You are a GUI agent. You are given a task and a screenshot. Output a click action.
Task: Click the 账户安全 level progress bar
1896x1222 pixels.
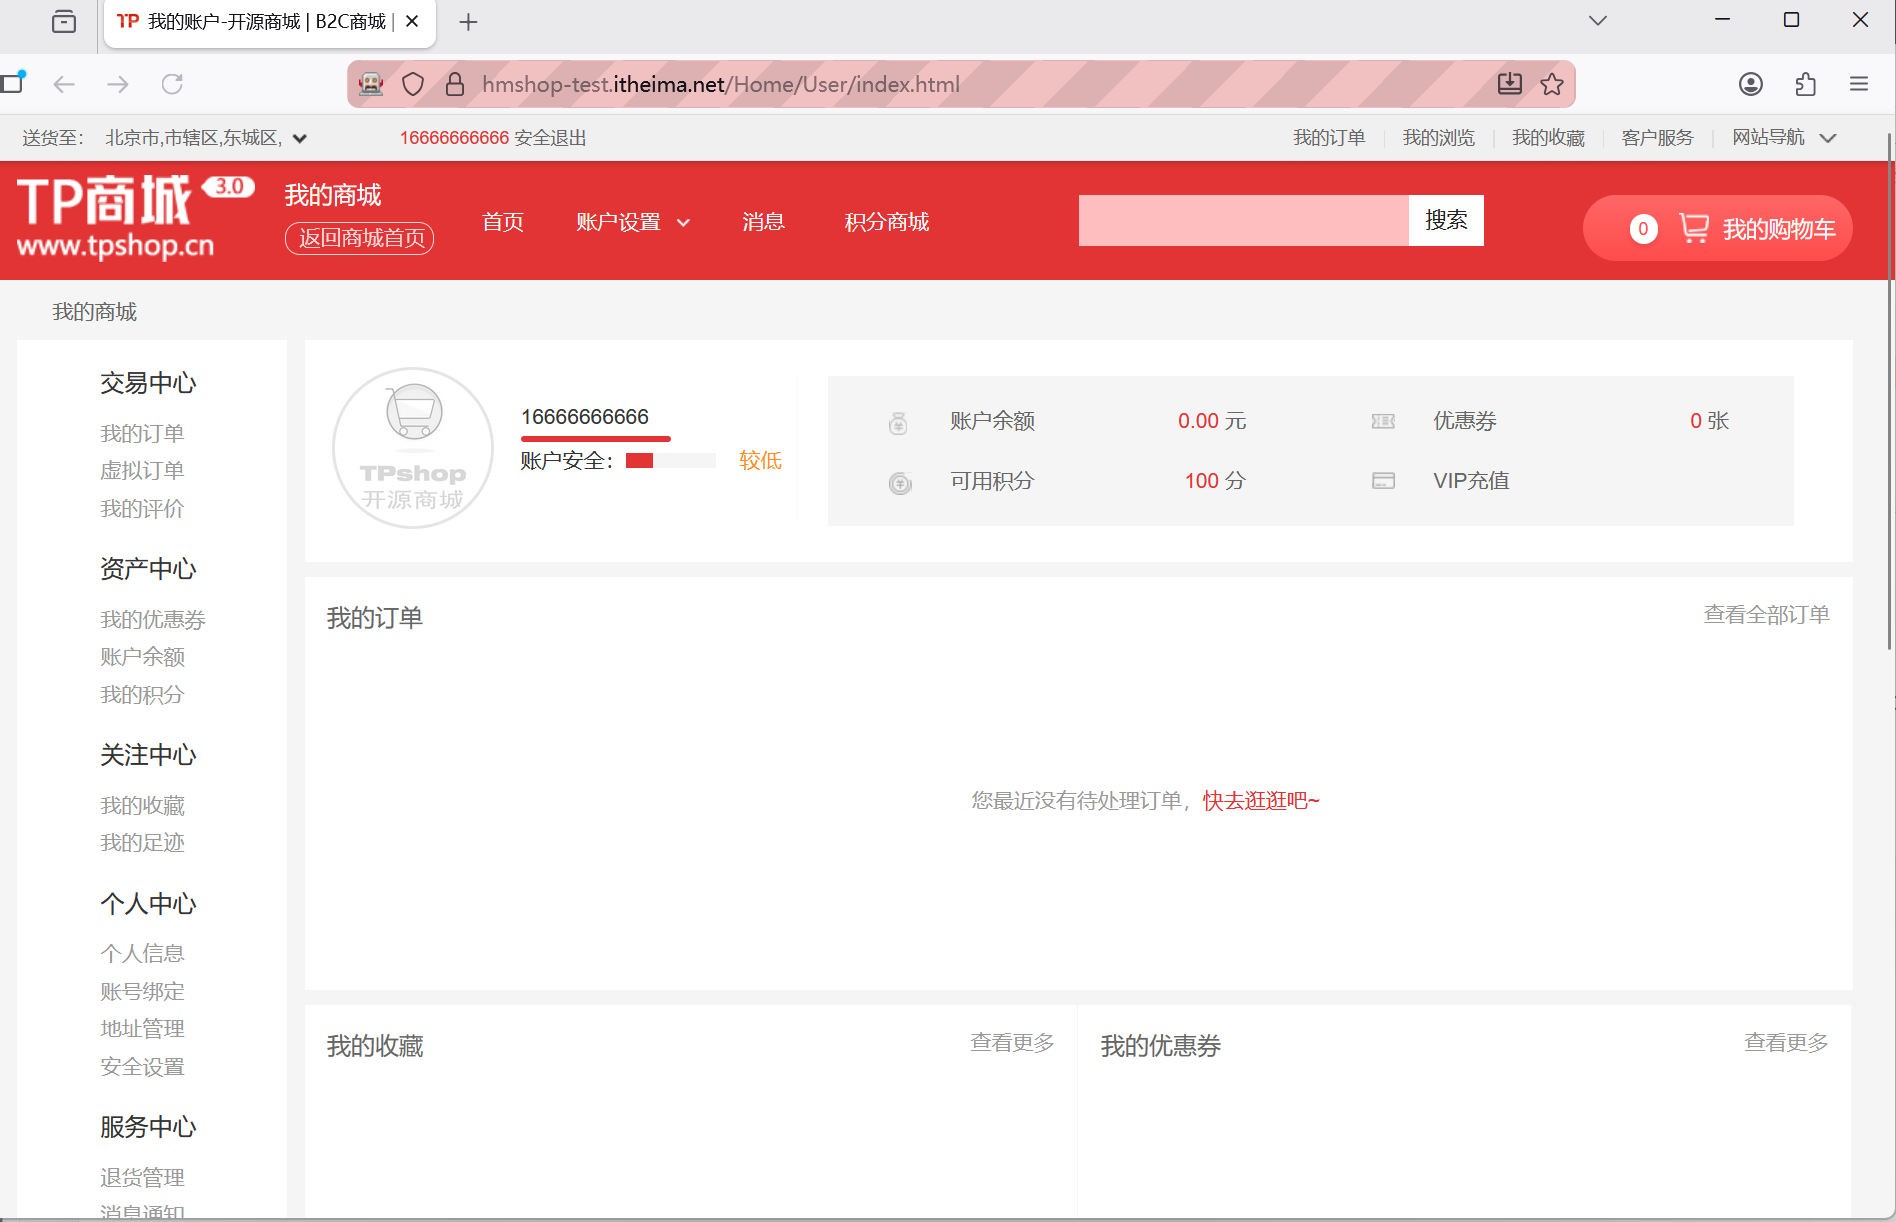click(670, 461)
